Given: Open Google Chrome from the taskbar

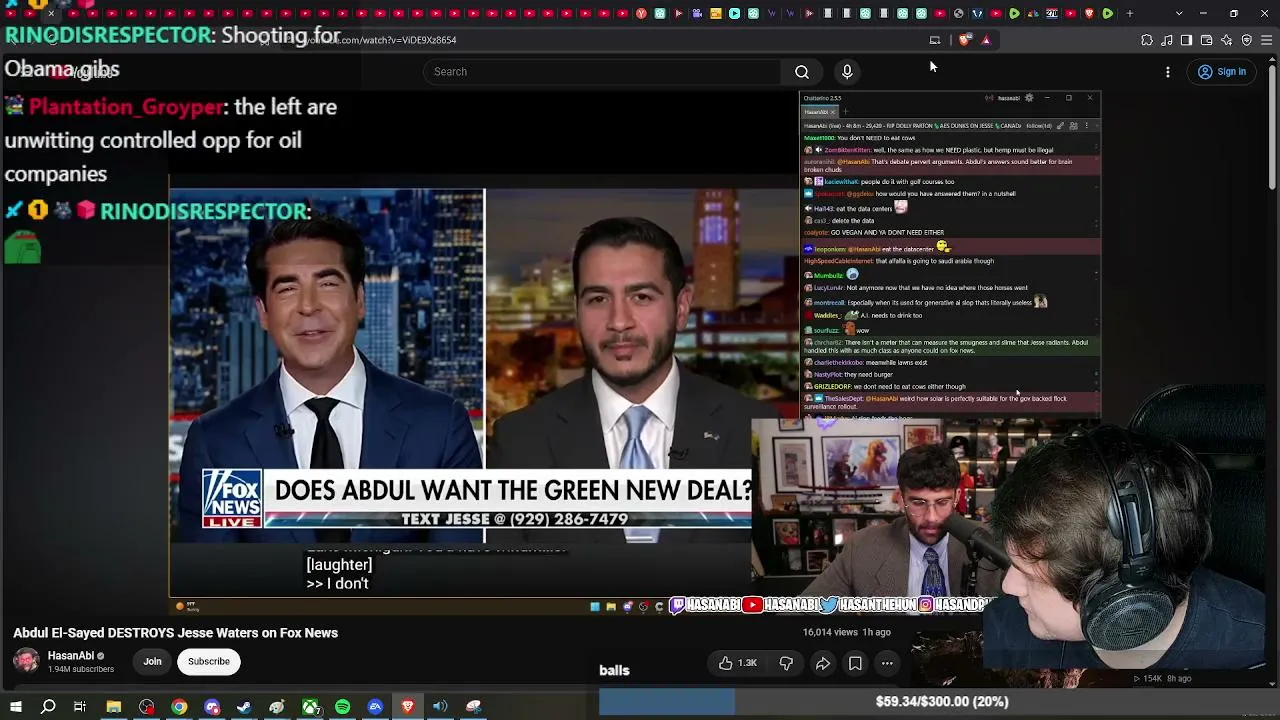Looking at the screenshot, I should pos(179,707).
